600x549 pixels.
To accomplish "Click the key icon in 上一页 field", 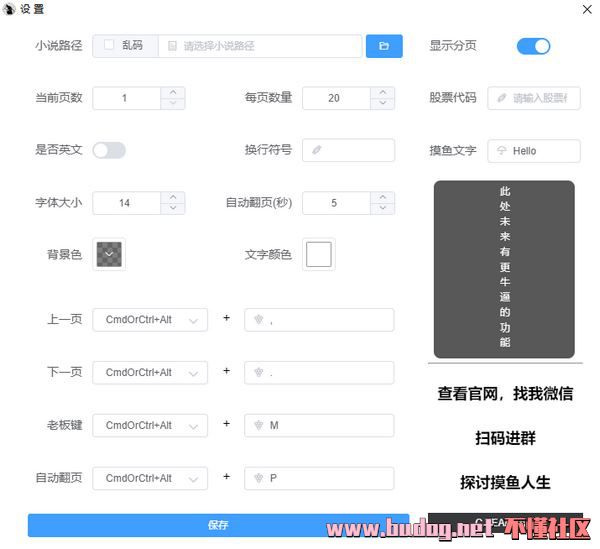I will tap(259, 319).
